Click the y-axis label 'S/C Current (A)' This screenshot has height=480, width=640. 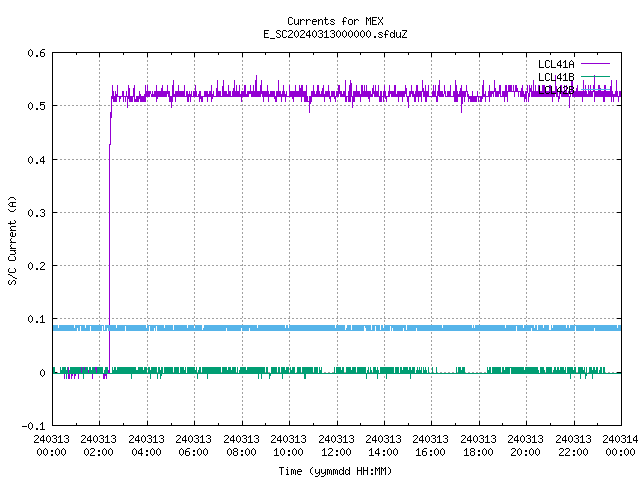[13, 240]
